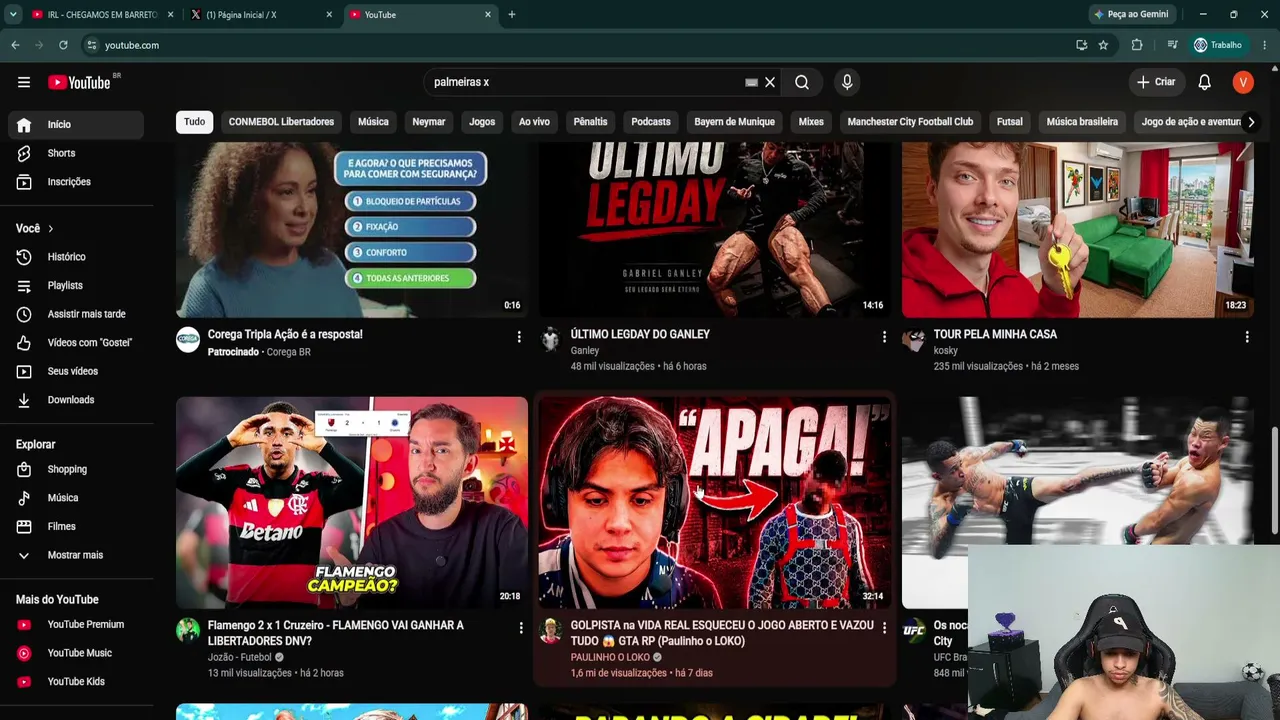Select the Bayern de Munique filter chip

(x=735, y=122)
